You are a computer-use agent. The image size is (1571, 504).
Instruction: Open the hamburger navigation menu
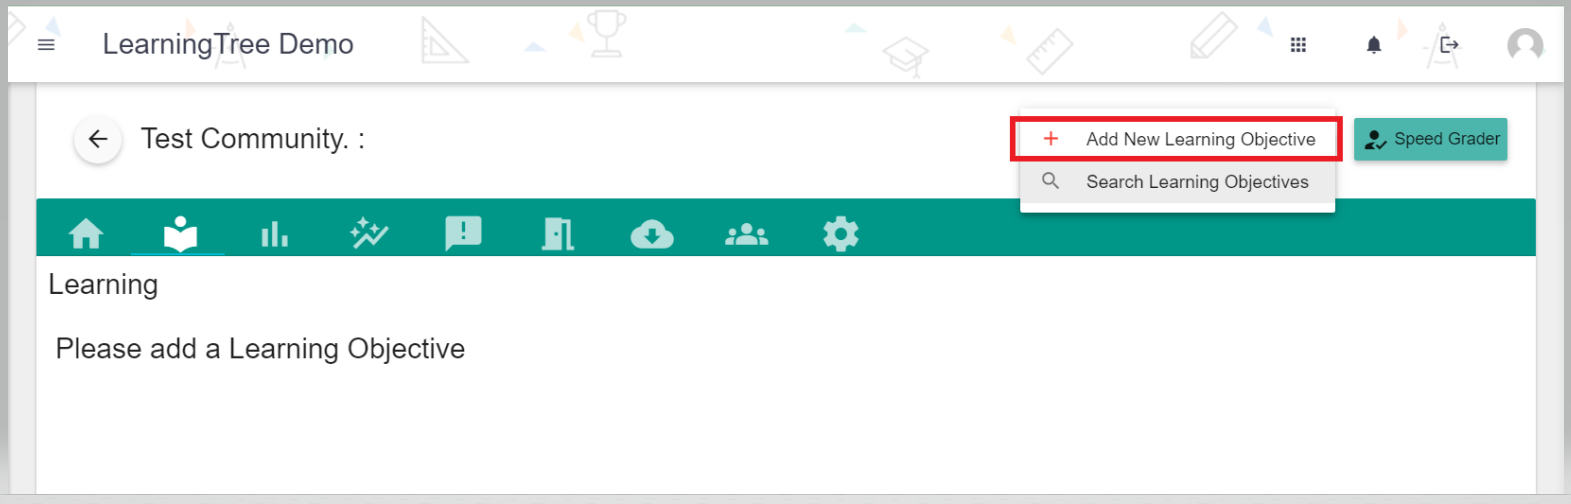(46, 45)
